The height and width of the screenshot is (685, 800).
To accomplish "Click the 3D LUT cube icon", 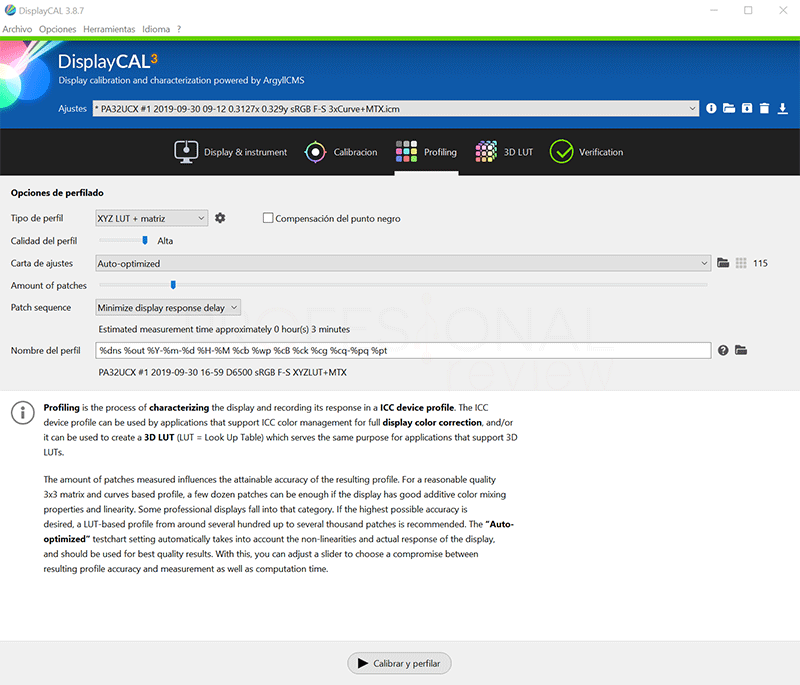I will click(x=486, y=151).
